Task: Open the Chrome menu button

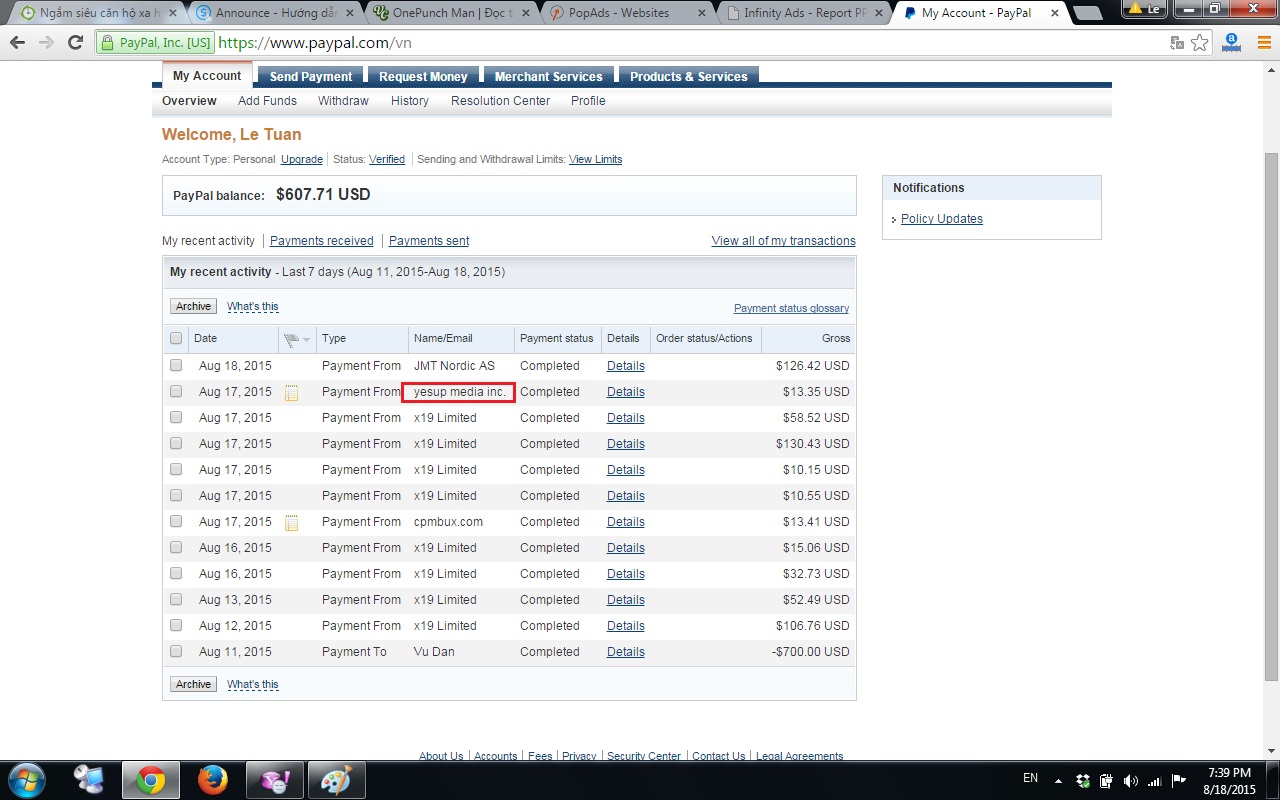Action: (x=1263, y=43)
